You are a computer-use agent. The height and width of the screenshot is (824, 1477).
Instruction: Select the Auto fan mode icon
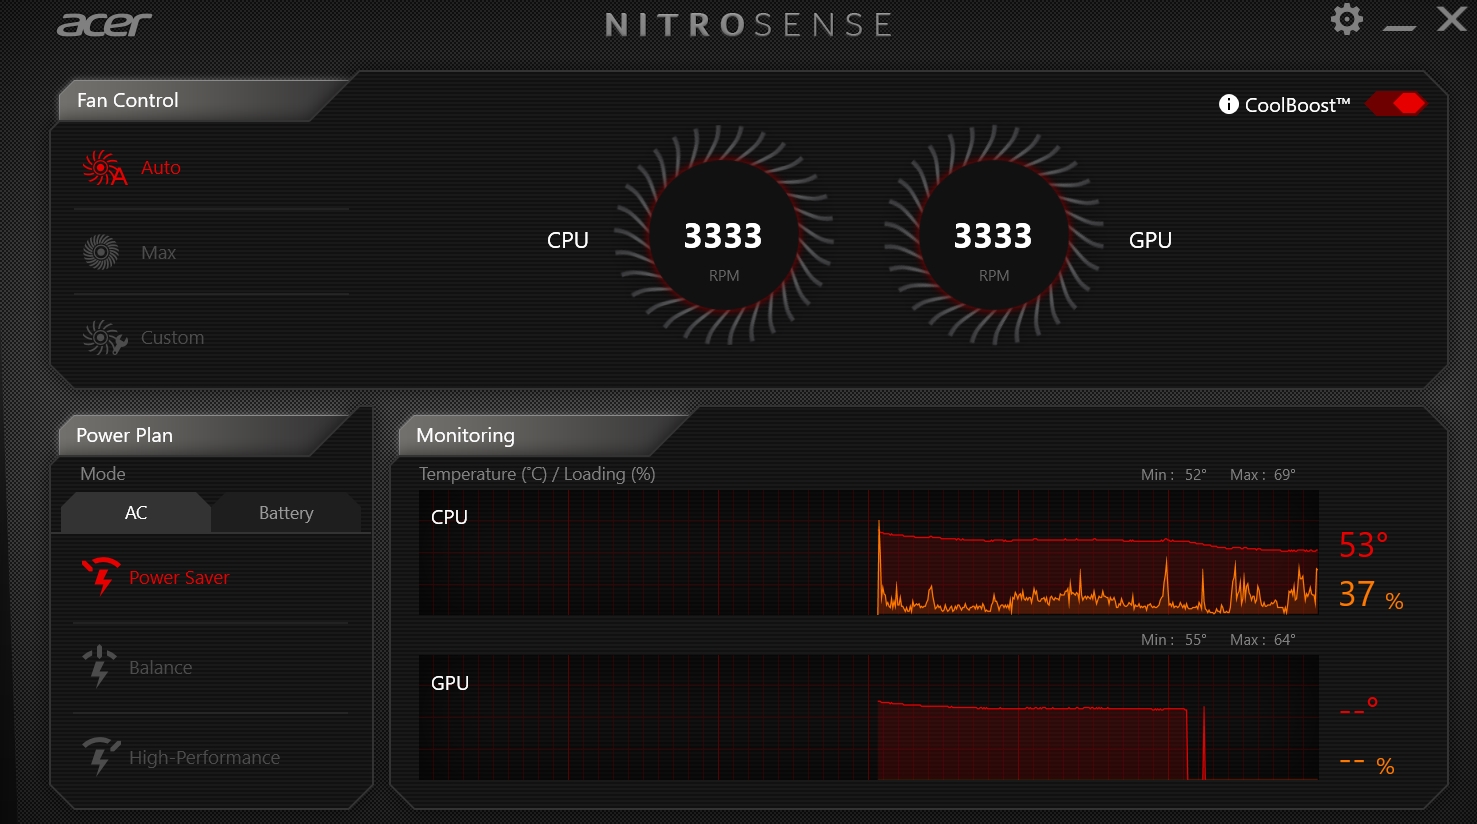point(104,168)
